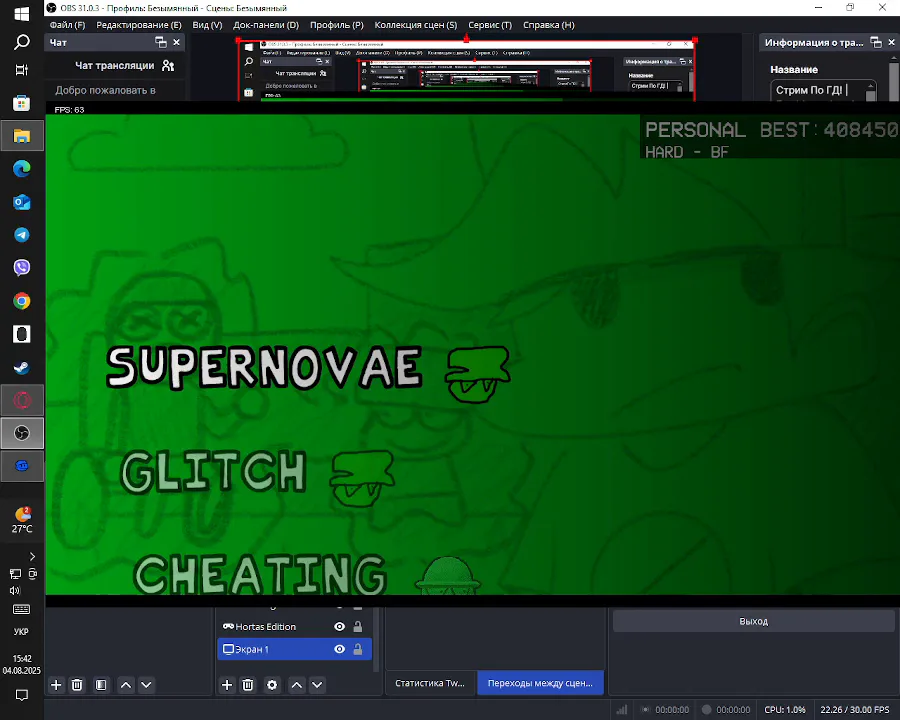
Task: Open the Профиль (P) menu
Action: [337, 25]
